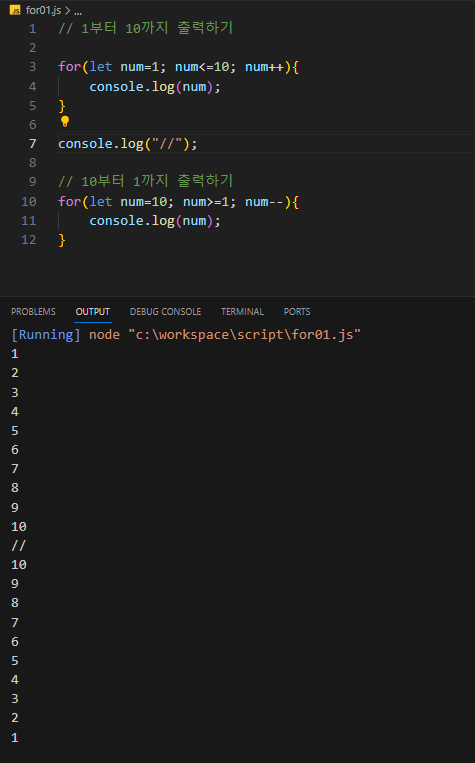Click the '//' line in output
This screenshot has height=763, width=475.
click(x=18, y=545)
